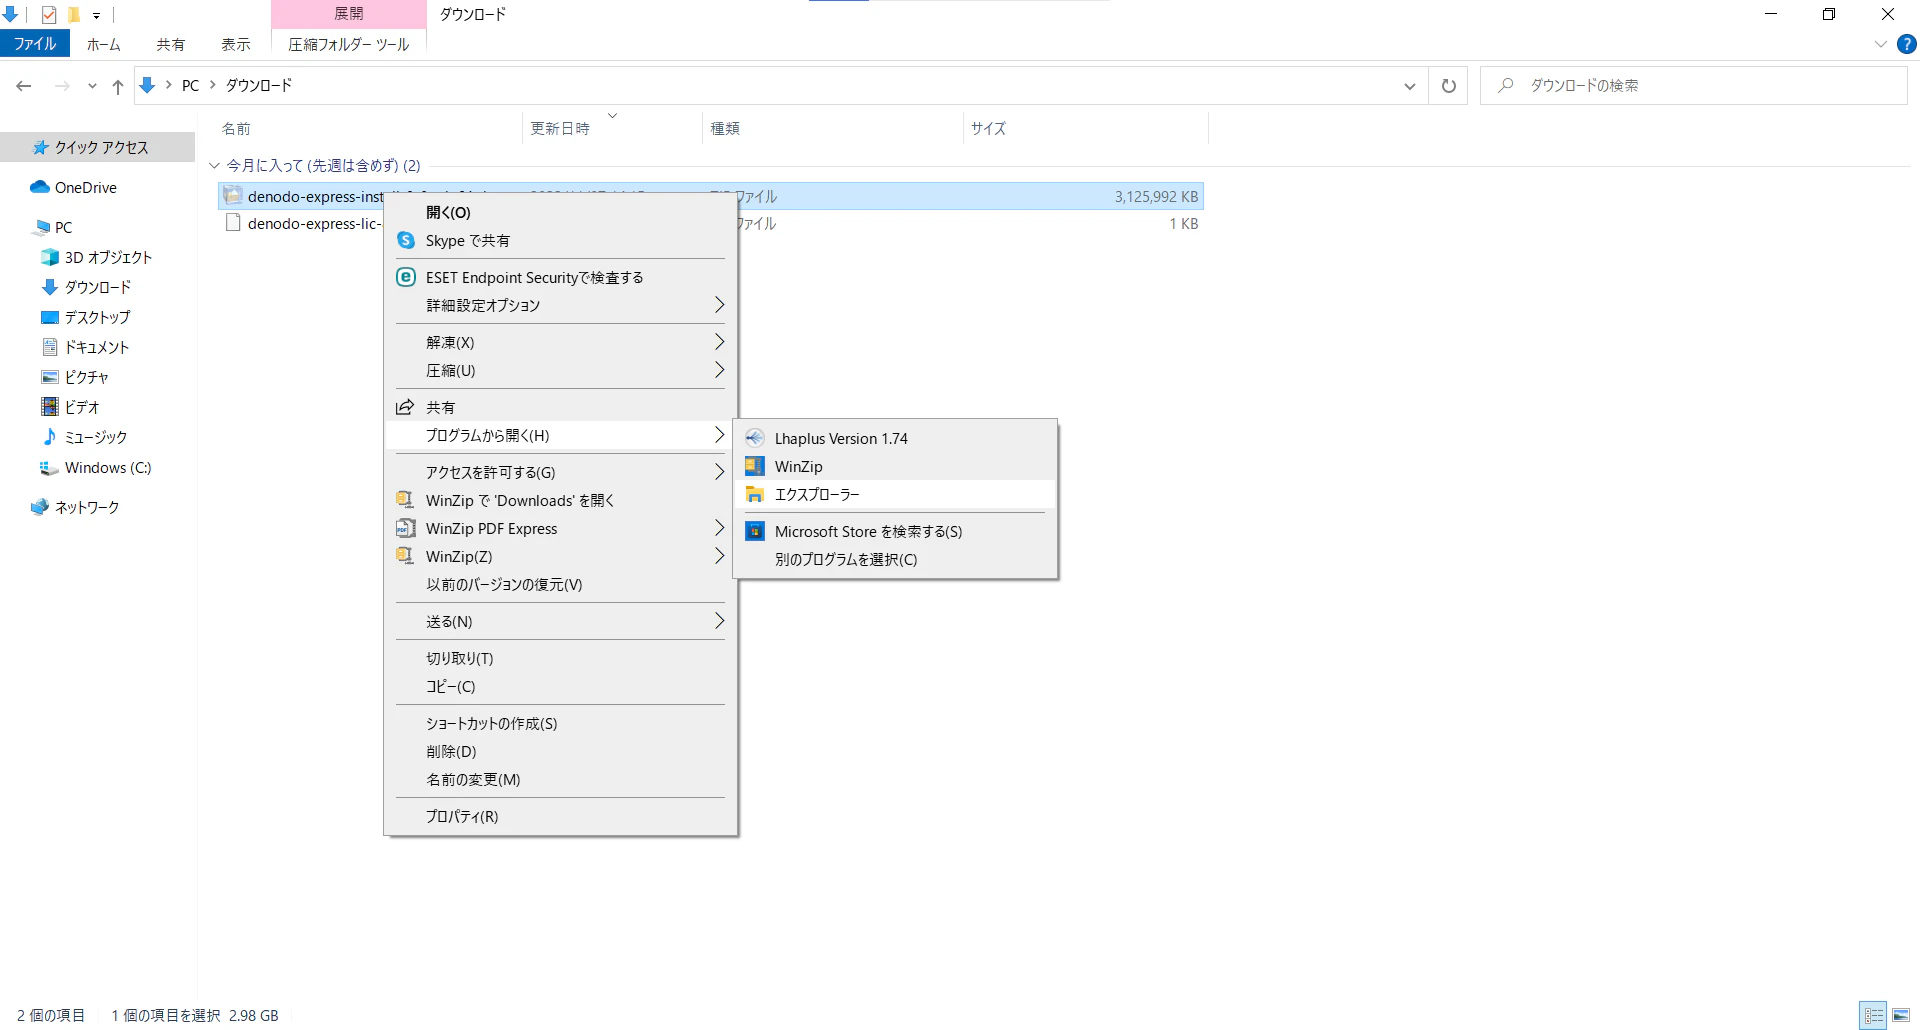This screenshot has height=1030, width=1920.
Task: Expand the 詳細設定オプション submenu arrow
Action: point(719,305)
